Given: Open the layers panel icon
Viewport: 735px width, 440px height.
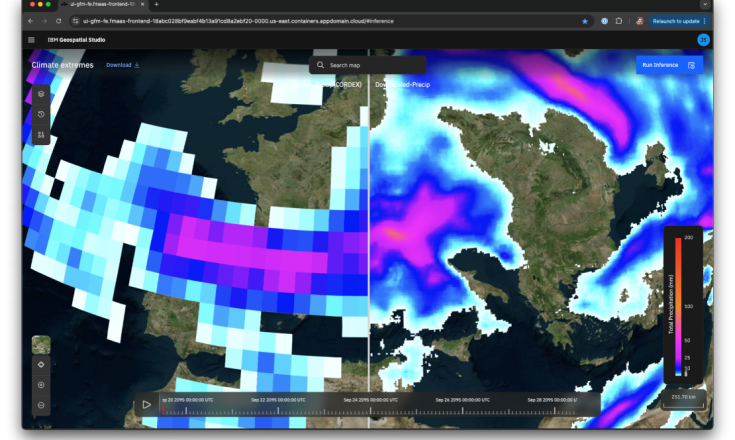Looking at the screenshot, I should point(41,93).
